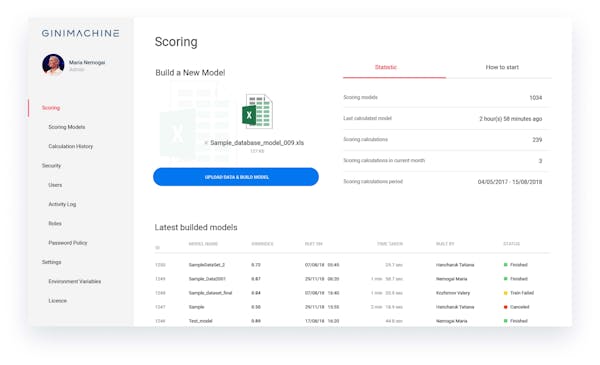Click the GiniMachine logo

pyautogui.click(x=80, y=33)
